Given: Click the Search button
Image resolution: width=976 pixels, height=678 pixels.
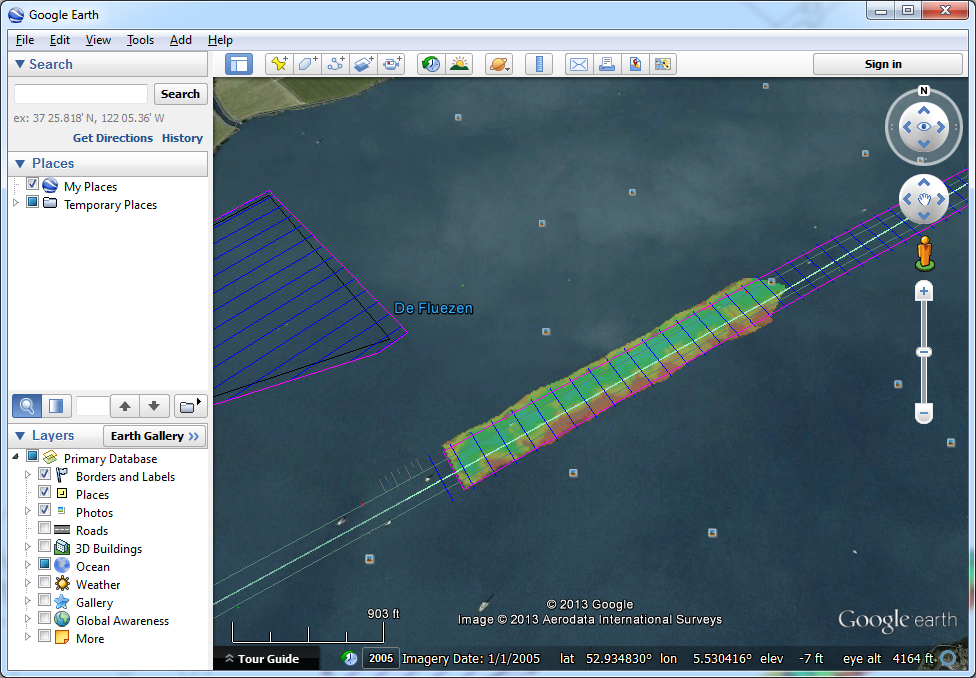Looking at the screenshot, I should click(181, 94).
